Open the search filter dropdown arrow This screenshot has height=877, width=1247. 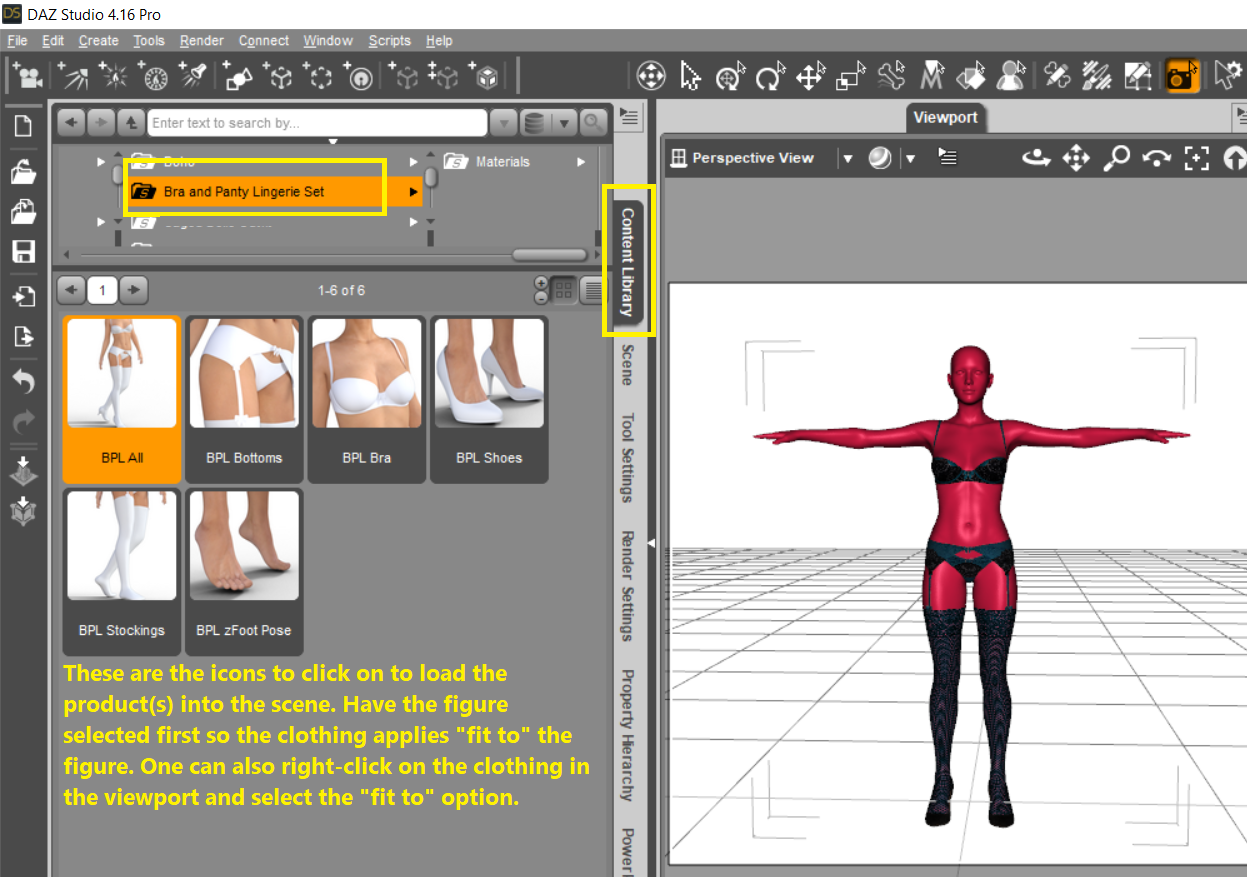coord(502,123)
